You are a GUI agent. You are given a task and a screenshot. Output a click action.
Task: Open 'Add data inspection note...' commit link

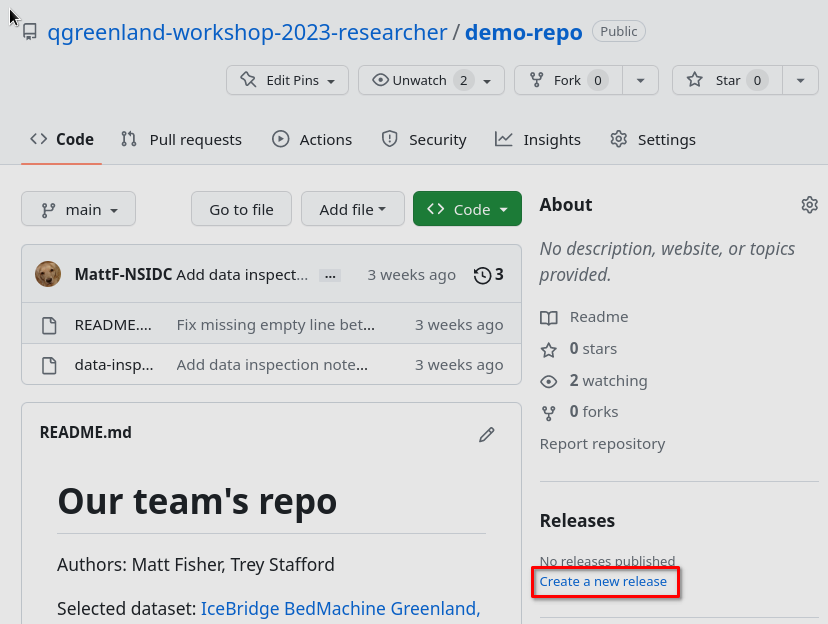pyautogui.click(x=272, y=365)
